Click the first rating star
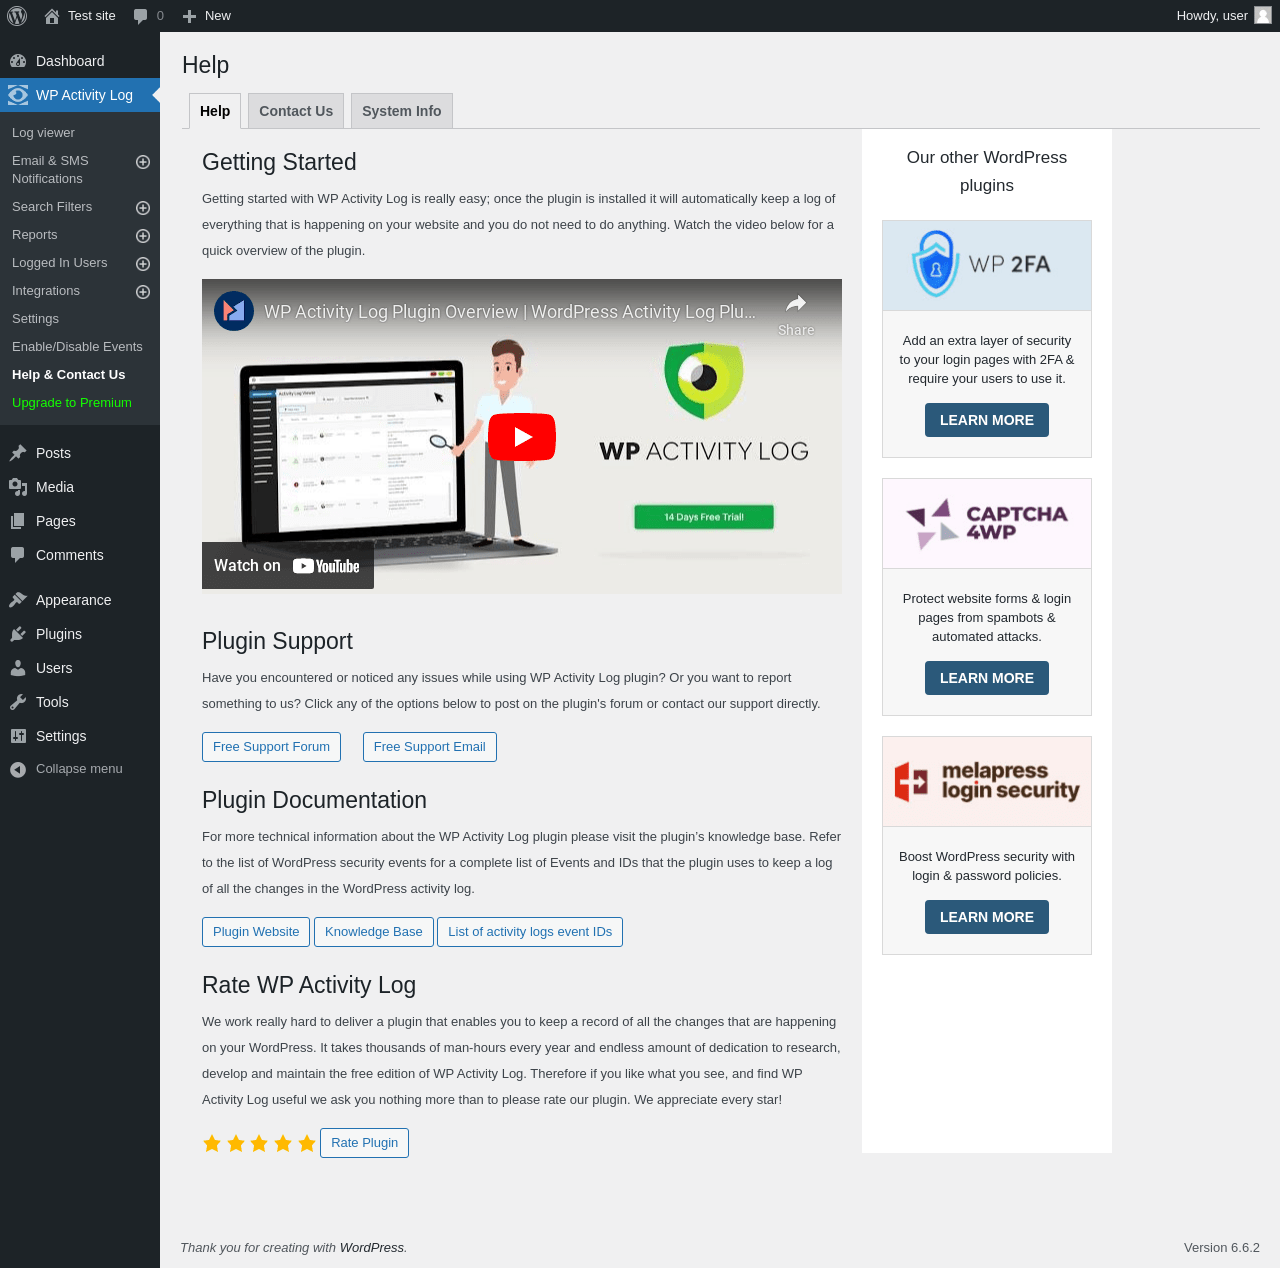This screenshot has height=1268, width=1280. (x=212, y=1143)
